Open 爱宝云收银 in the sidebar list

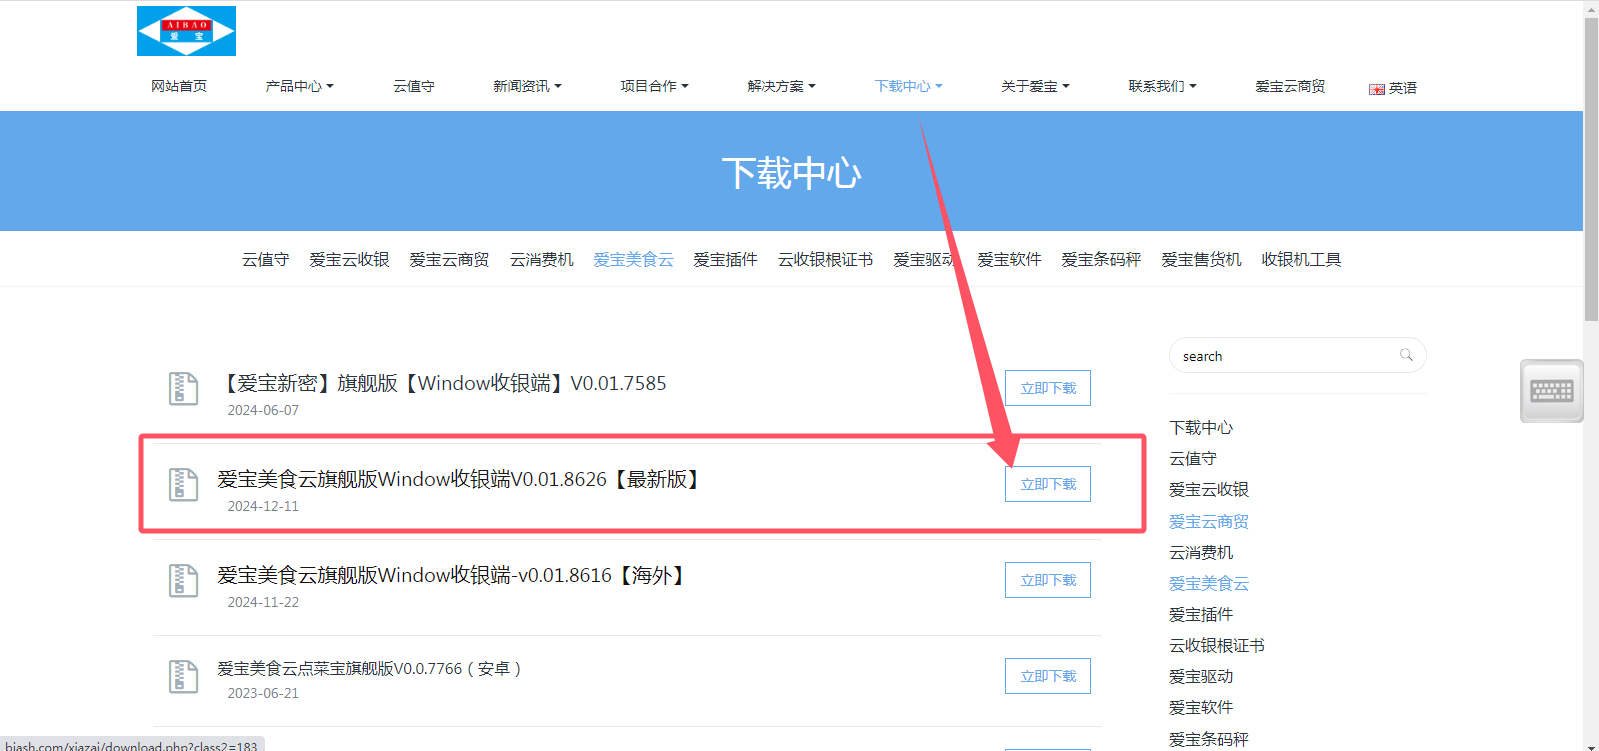tap(1209, 489)
